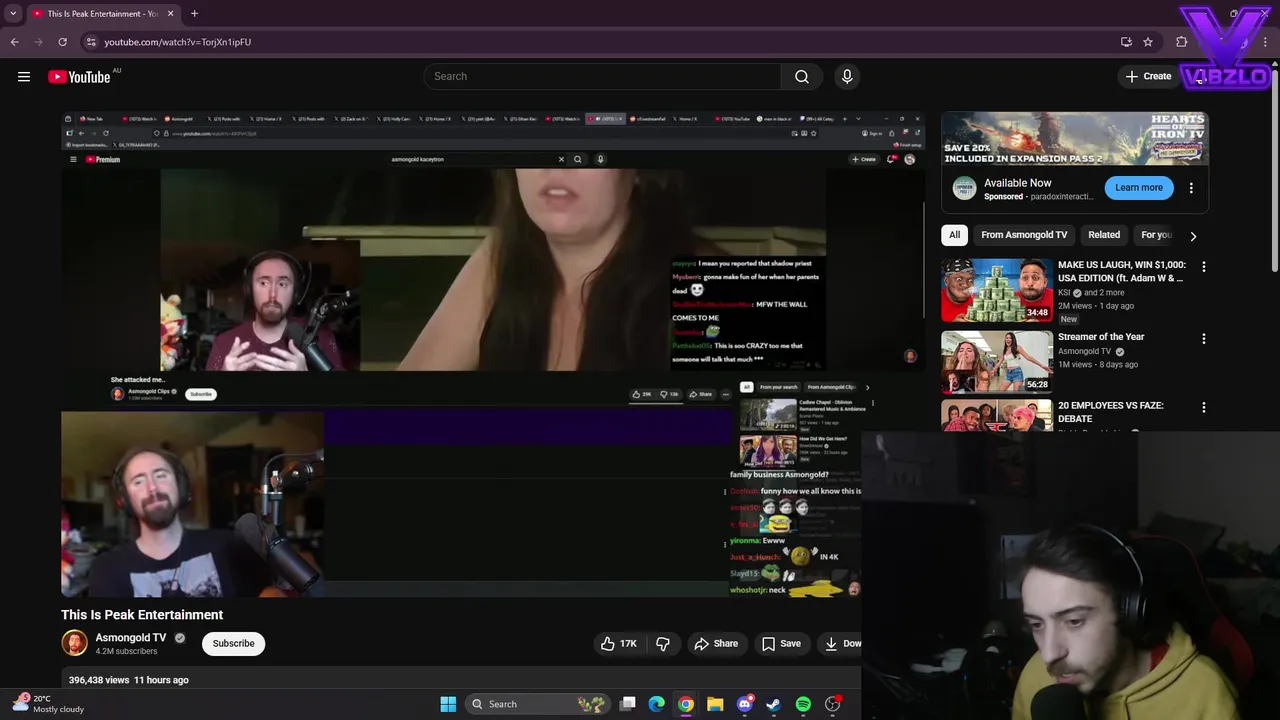The width and height of the screenshot is (1280, 720).
Task: Click Learn more on the ad
Action: 1139,188
